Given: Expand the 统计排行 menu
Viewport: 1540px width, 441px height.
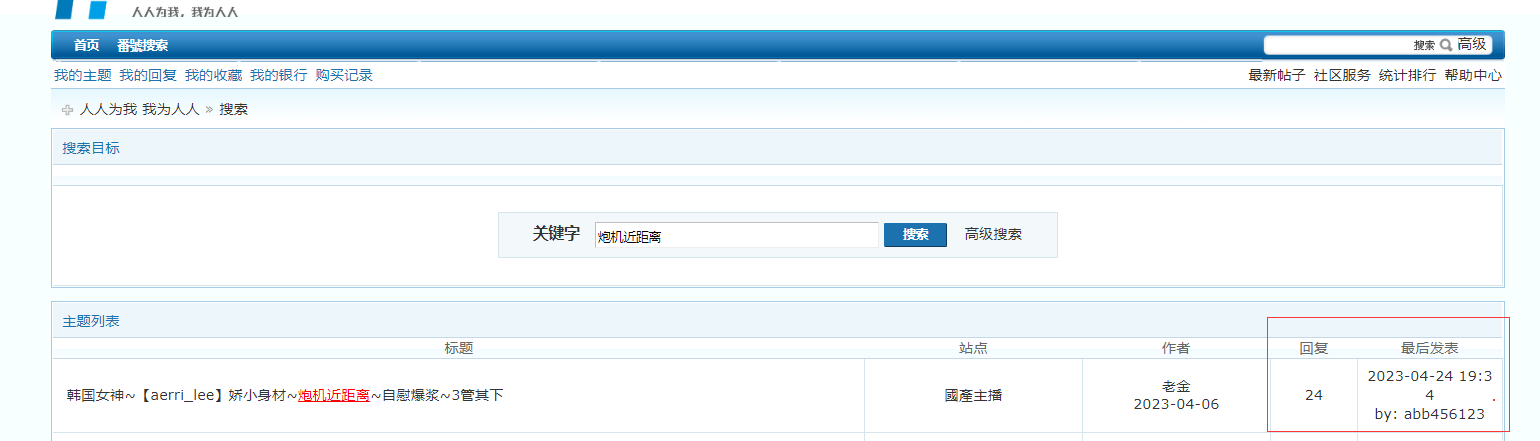Looking at the screenshot, I should (x=1407, y=75).
